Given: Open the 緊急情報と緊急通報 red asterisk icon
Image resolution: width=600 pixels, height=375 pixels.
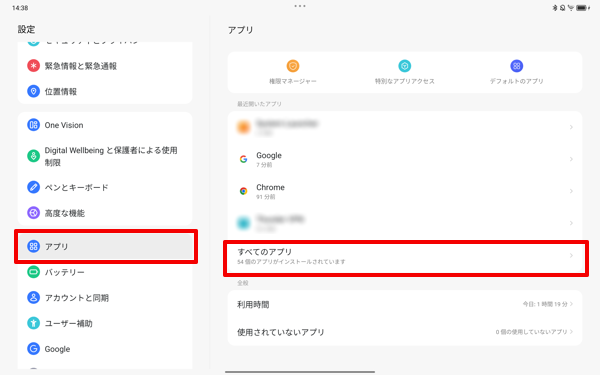Looking at the screenshot, I should click(33, 66).
